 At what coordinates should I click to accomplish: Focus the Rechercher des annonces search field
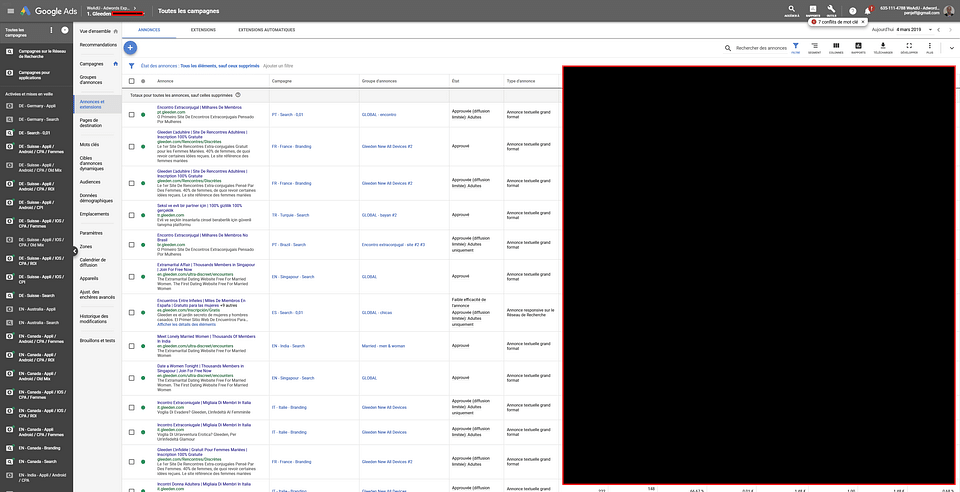761,48
